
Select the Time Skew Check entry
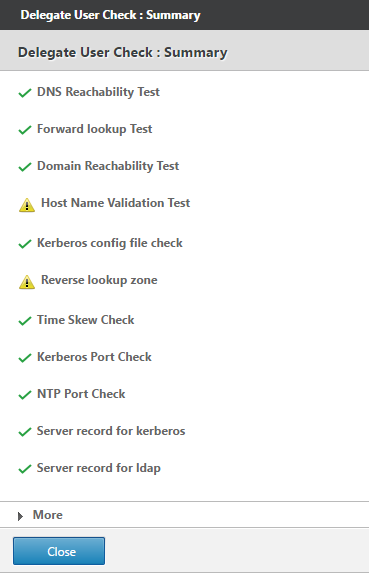(x=86, y=320)
